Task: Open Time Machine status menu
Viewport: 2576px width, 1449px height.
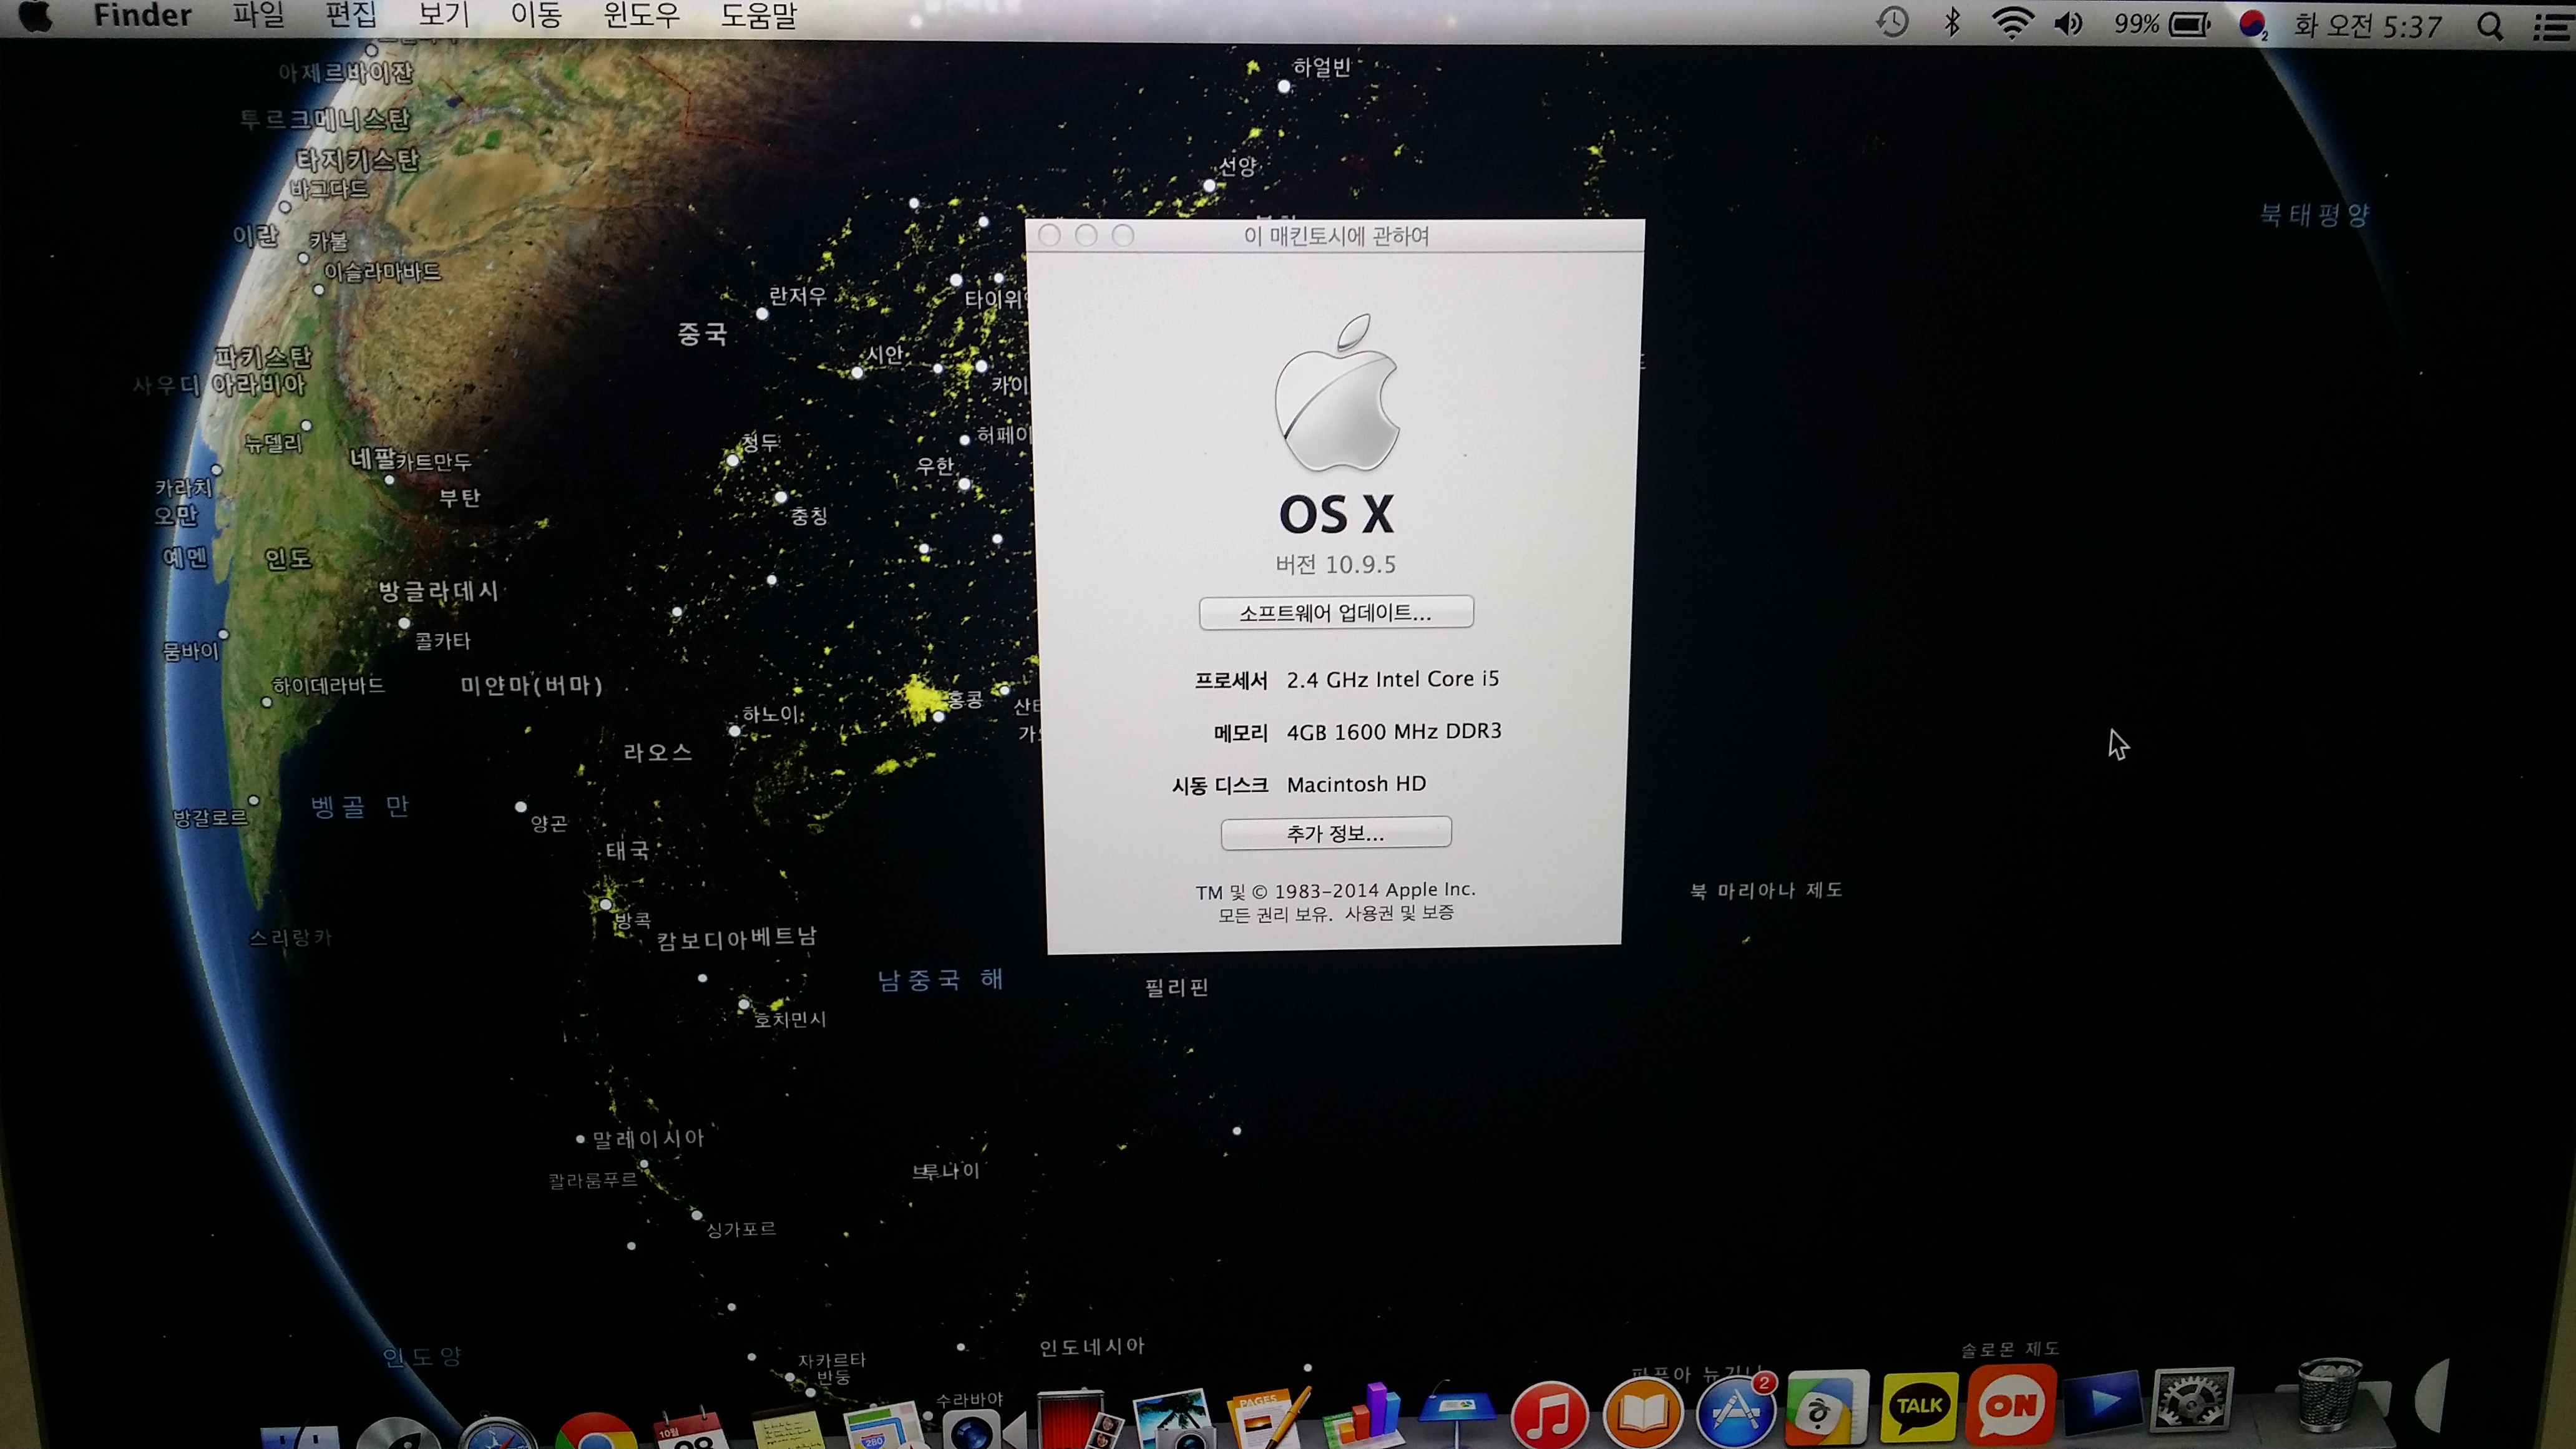Action: click(x=1892, y=21)
